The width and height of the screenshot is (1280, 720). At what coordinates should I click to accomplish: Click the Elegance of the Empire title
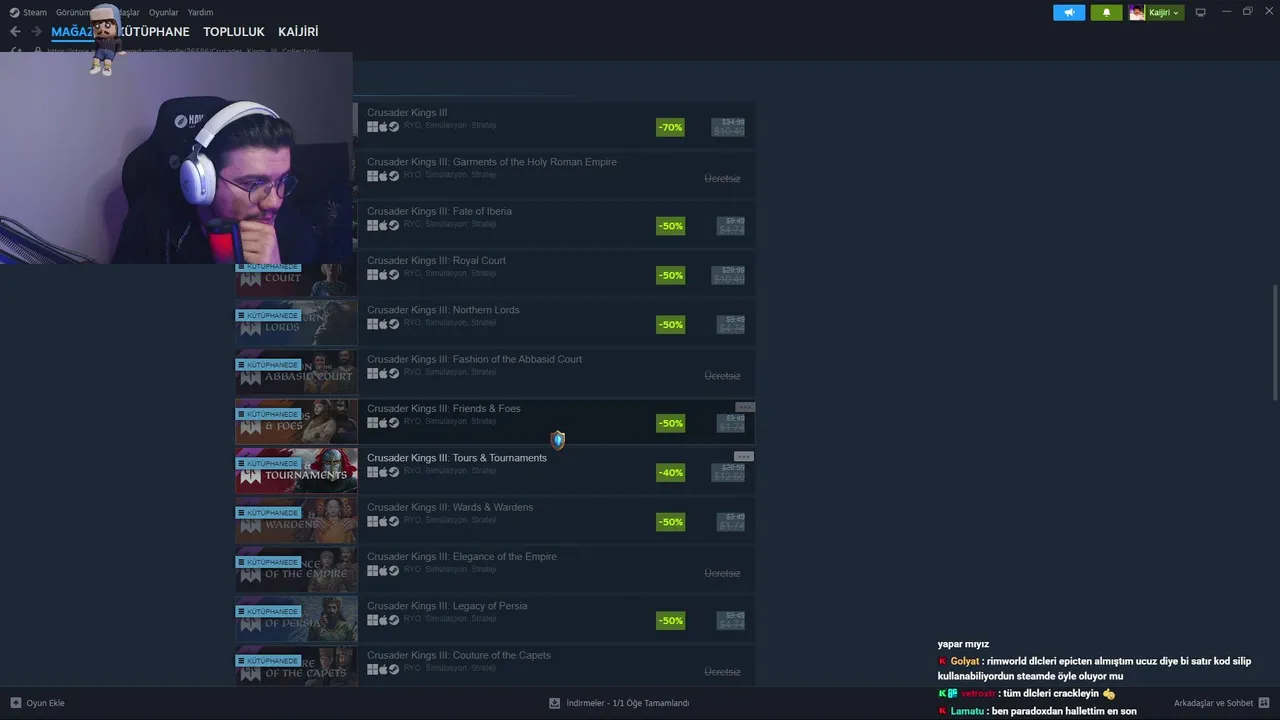462,556
